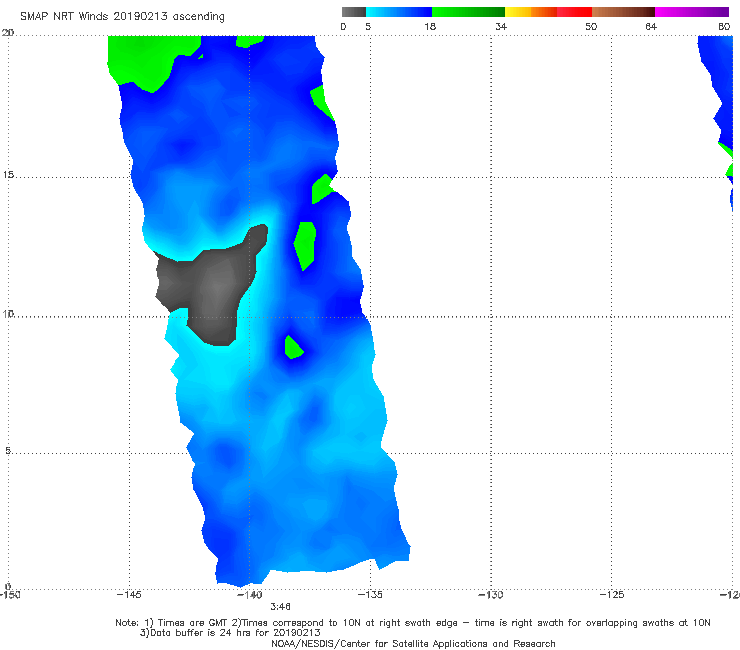
Task: Click the latitude axis label '10'
Action: point(8,313)
